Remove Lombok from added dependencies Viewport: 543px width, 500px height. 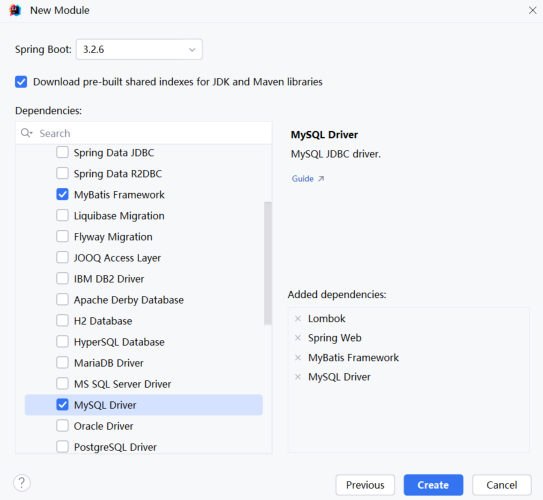(x=298, y=319)
